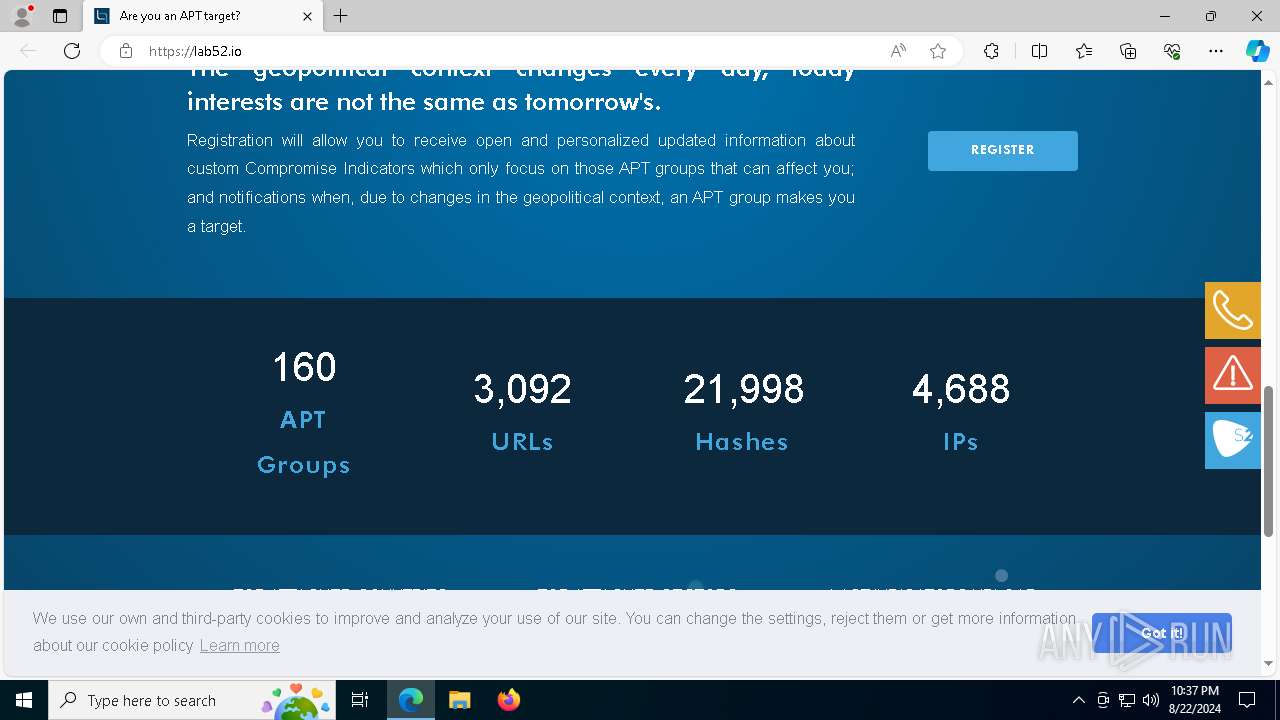This screenshot has height=720, width=1280.
Task: Select the 'Are you an APT target?' tab
Action: [204, 16]
